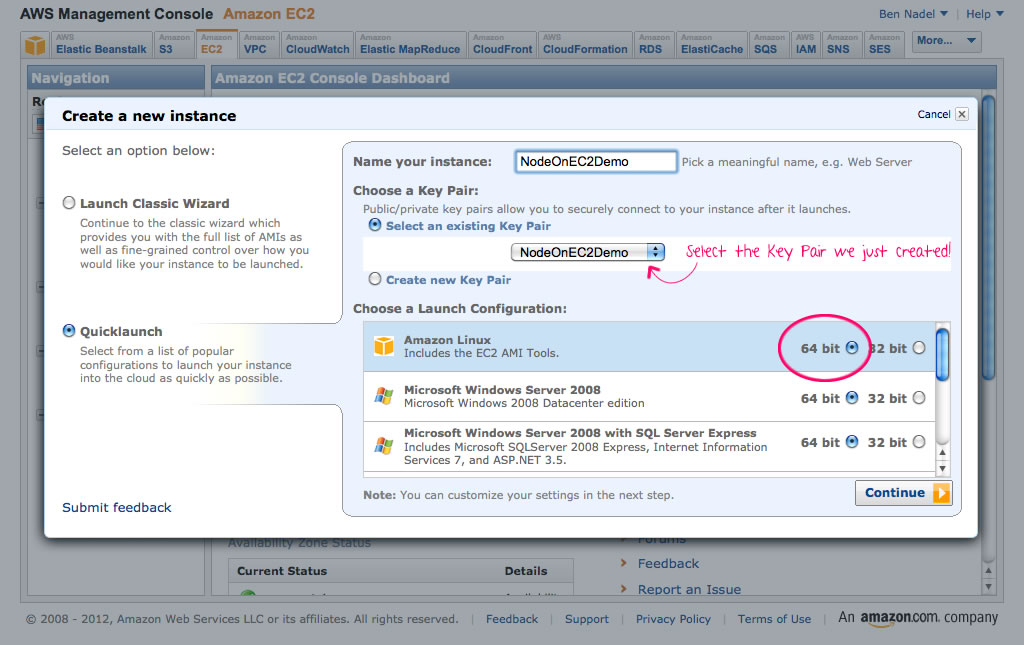
Task: Click the Details column header
Action: pyautogui.click(x=526, y=571)
